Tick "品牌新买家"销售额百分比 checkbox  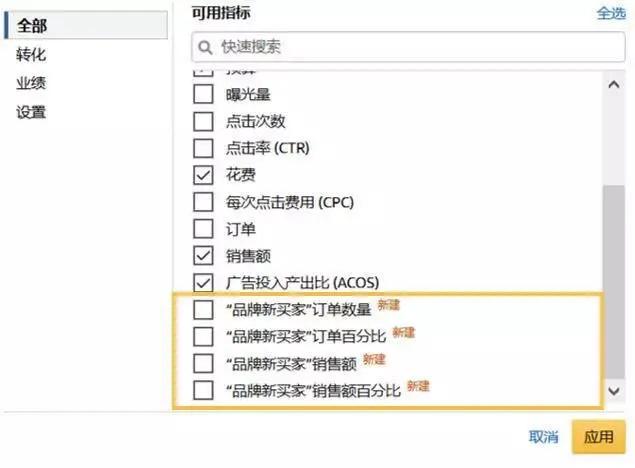tap(203, 390)
